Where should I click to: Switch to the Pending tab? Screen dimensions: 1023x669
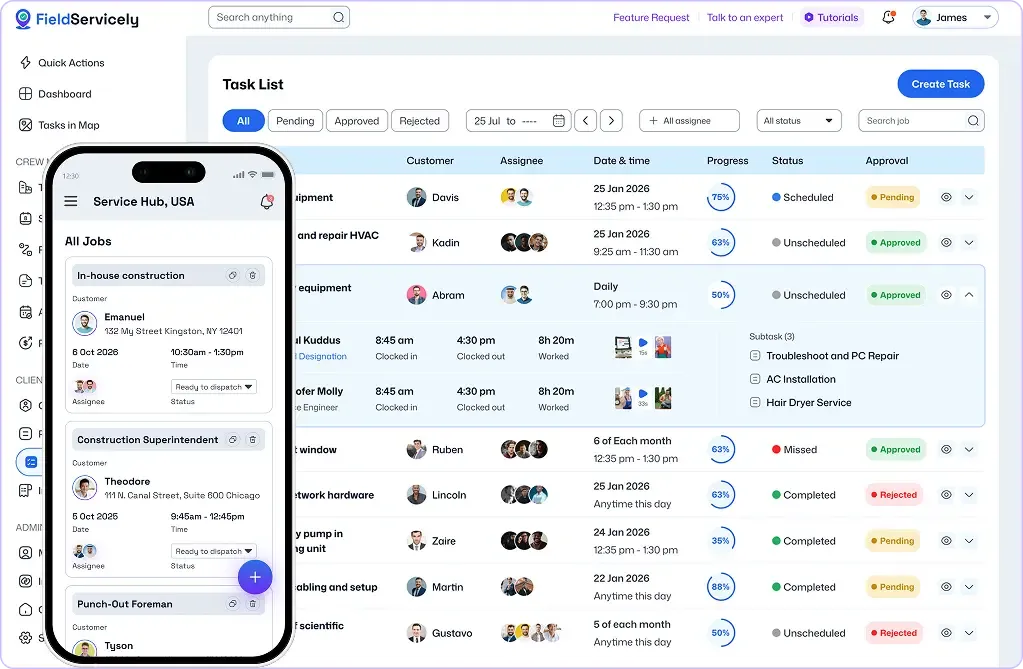click(x=295, y=120)
